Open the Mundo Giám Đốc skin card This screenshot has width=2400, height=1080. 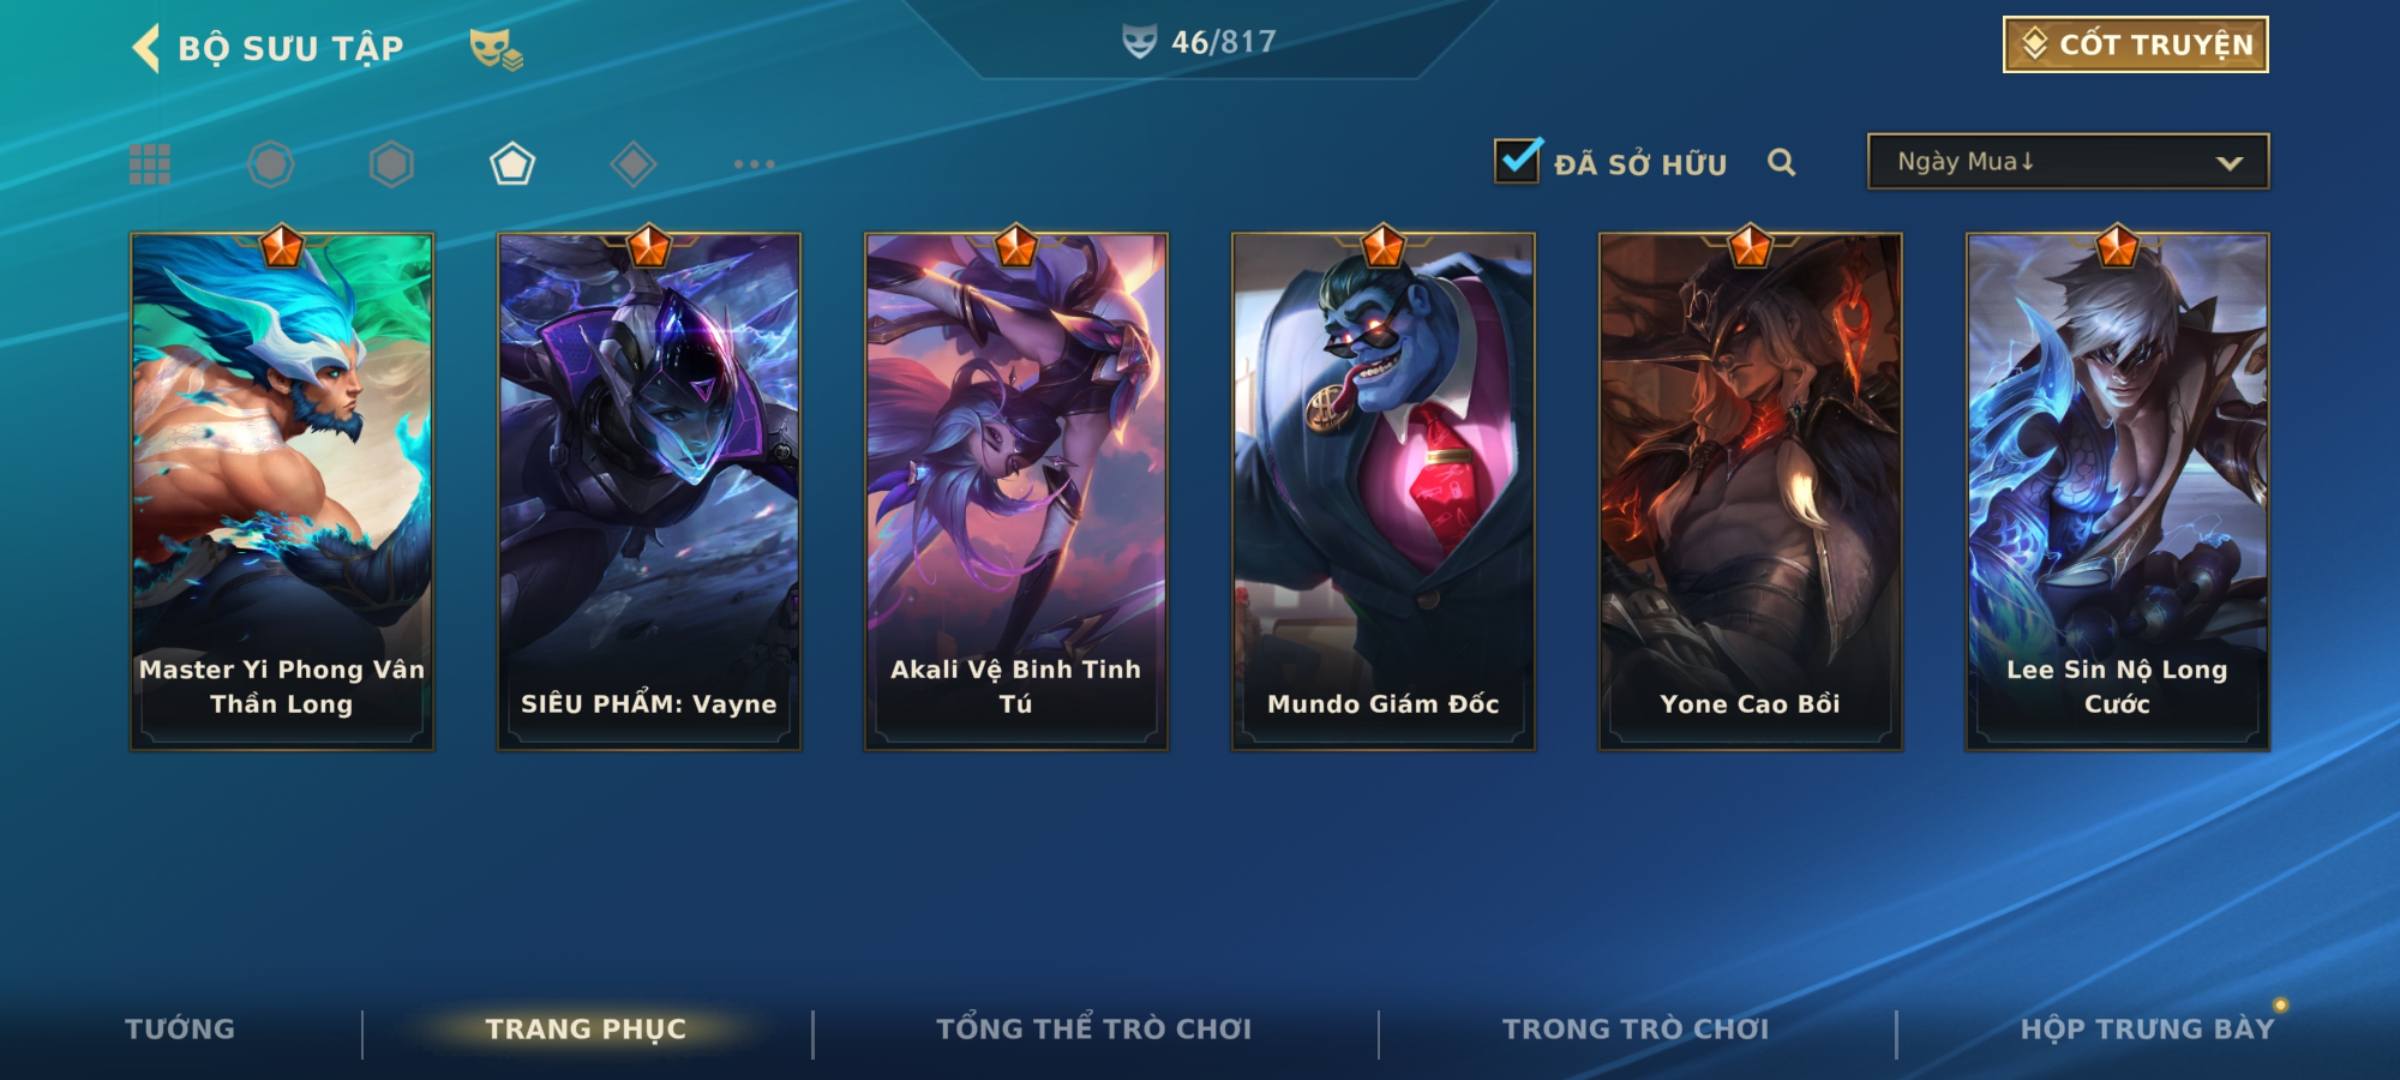point(1383,491)
